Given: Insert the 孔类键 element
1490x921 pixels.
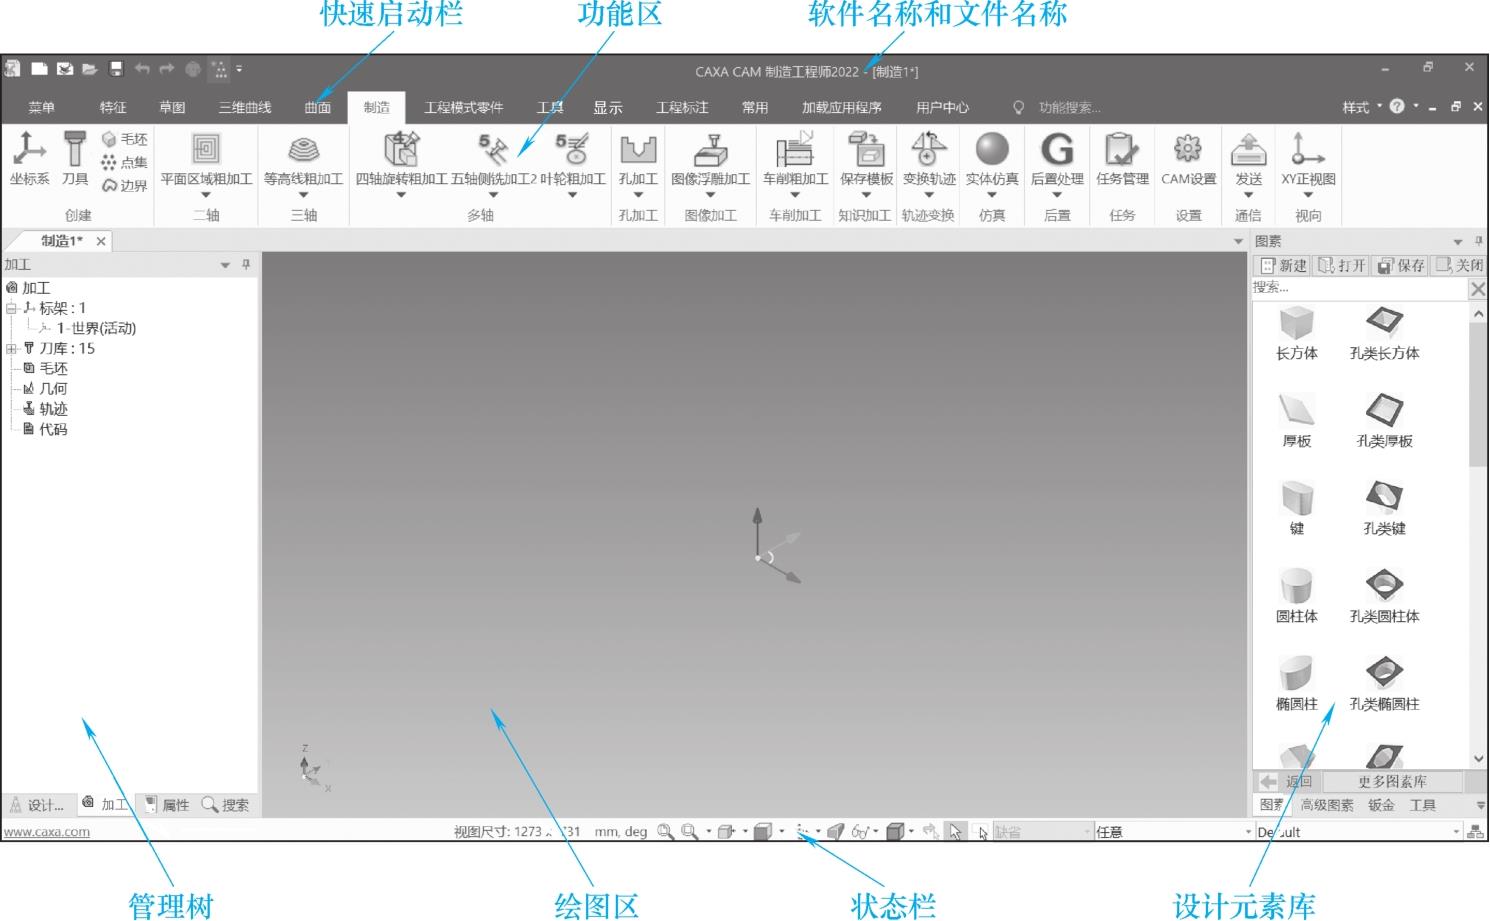Looking at the screenshot, I should coord(1384,509).
